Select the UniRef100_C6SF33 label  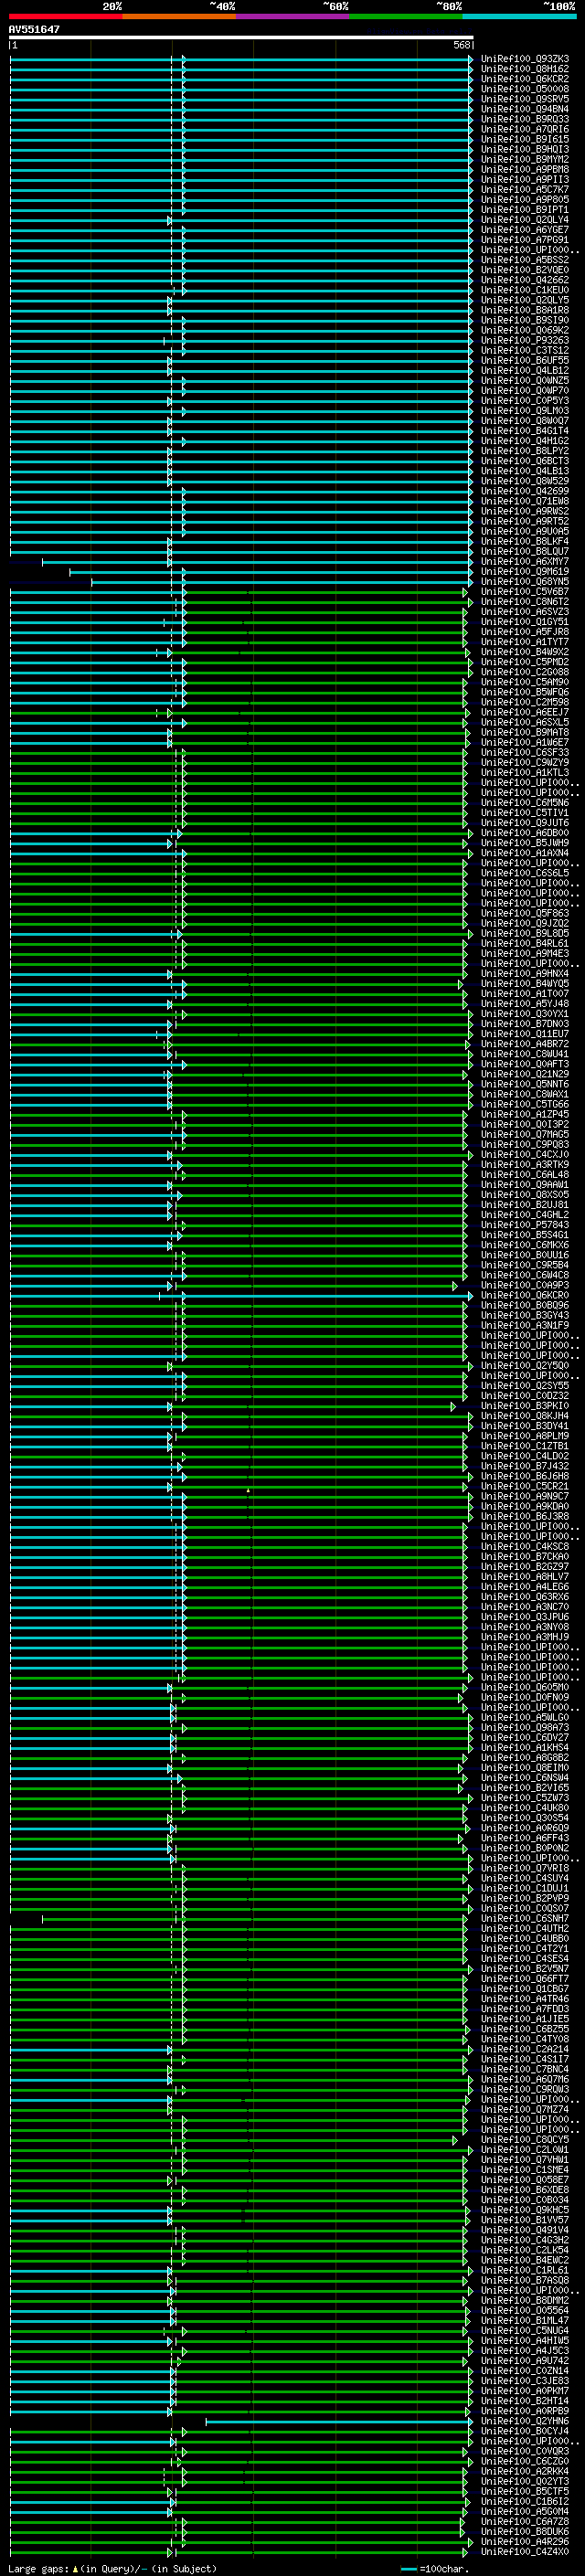pyautogui.click(x=525, y=753)
